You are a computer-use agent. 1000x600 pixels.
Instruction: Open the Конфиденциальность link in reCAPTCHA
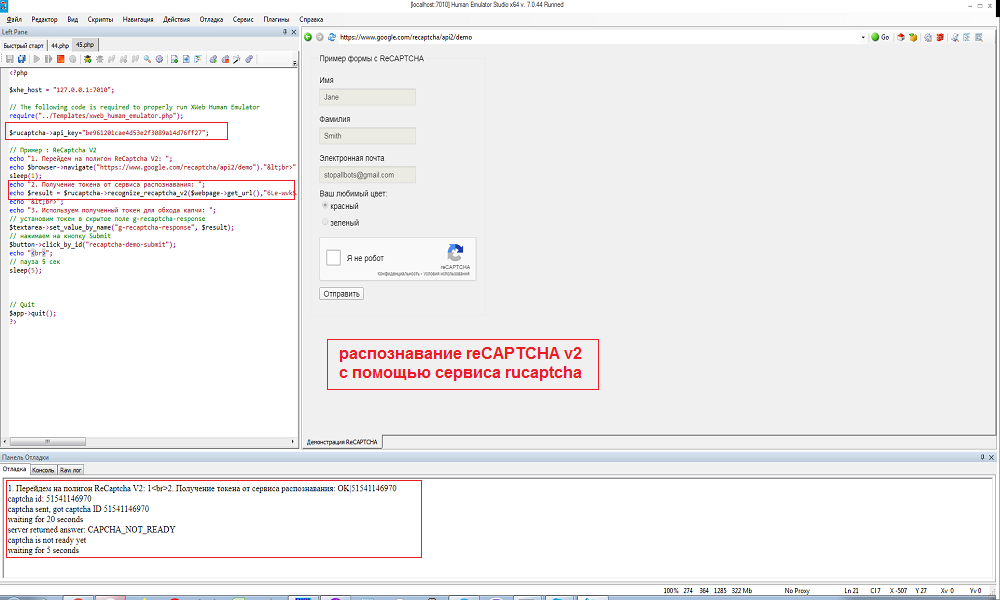pyautogui.click(x=399, y=274)
